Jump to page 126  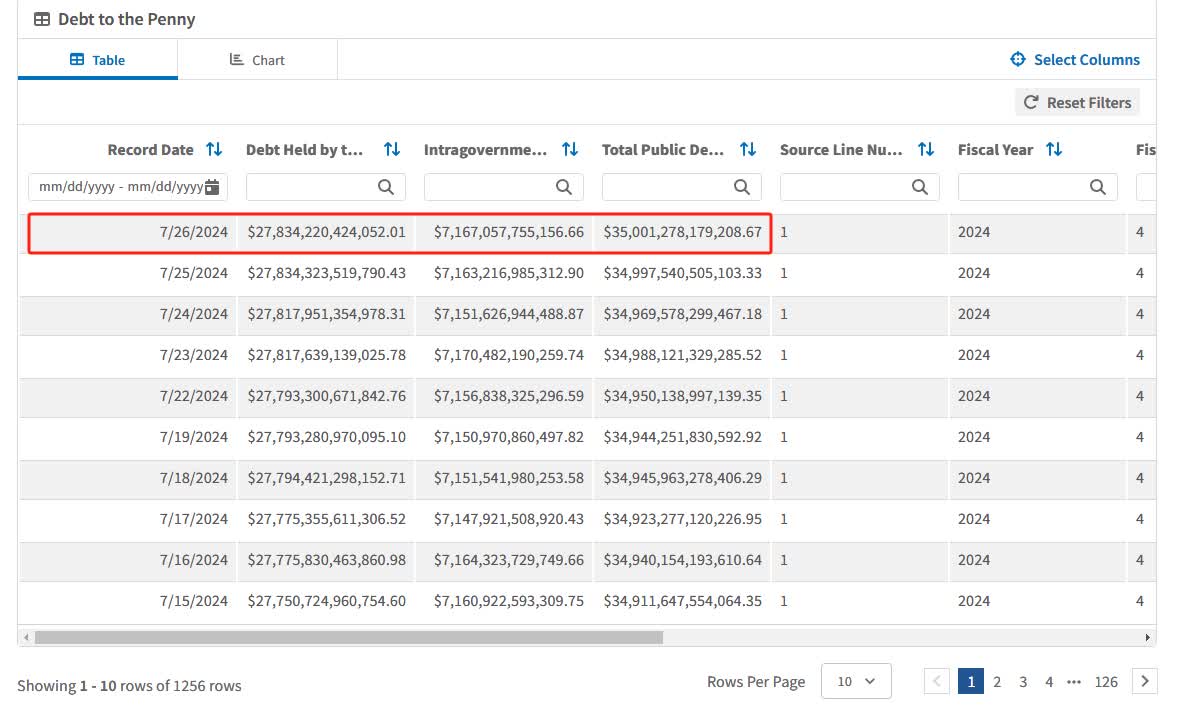(x=1106, y=681)
